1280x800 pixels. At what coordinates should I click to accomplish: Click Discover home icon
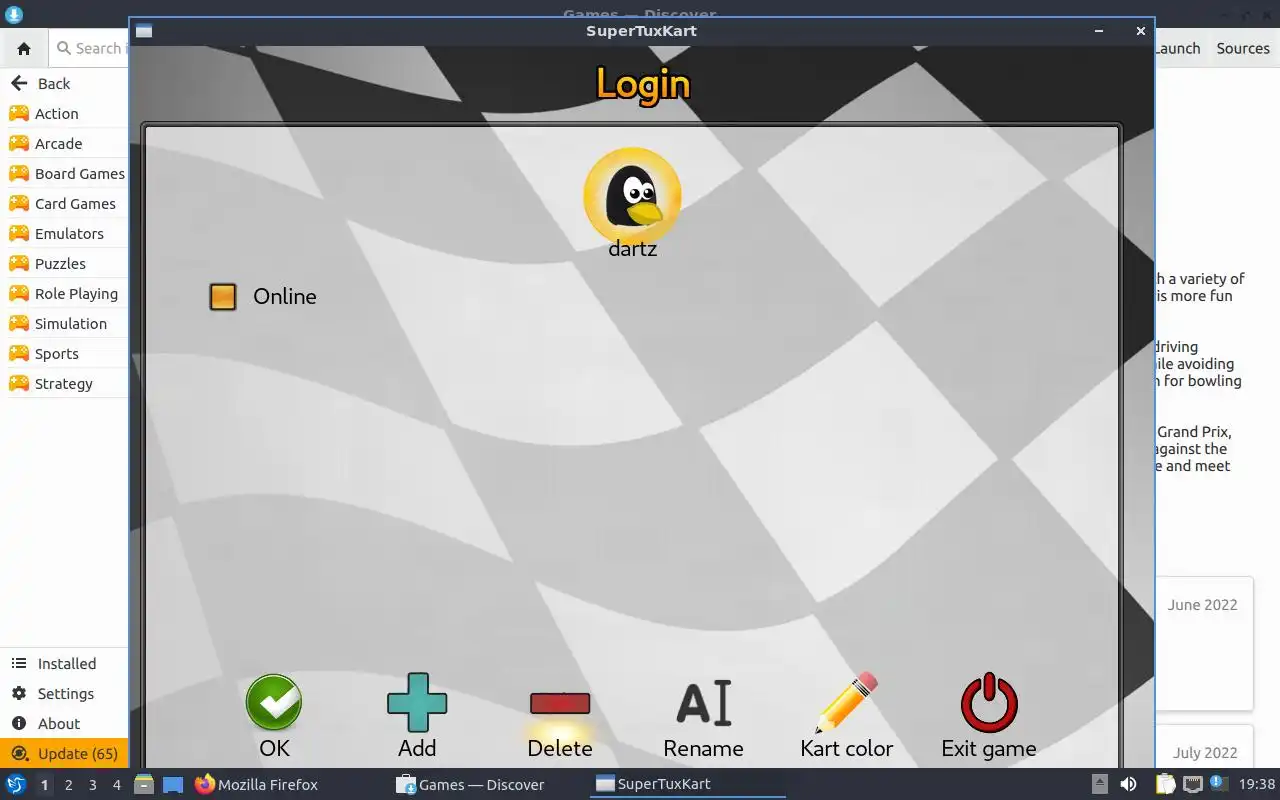(x=24, y=48)
